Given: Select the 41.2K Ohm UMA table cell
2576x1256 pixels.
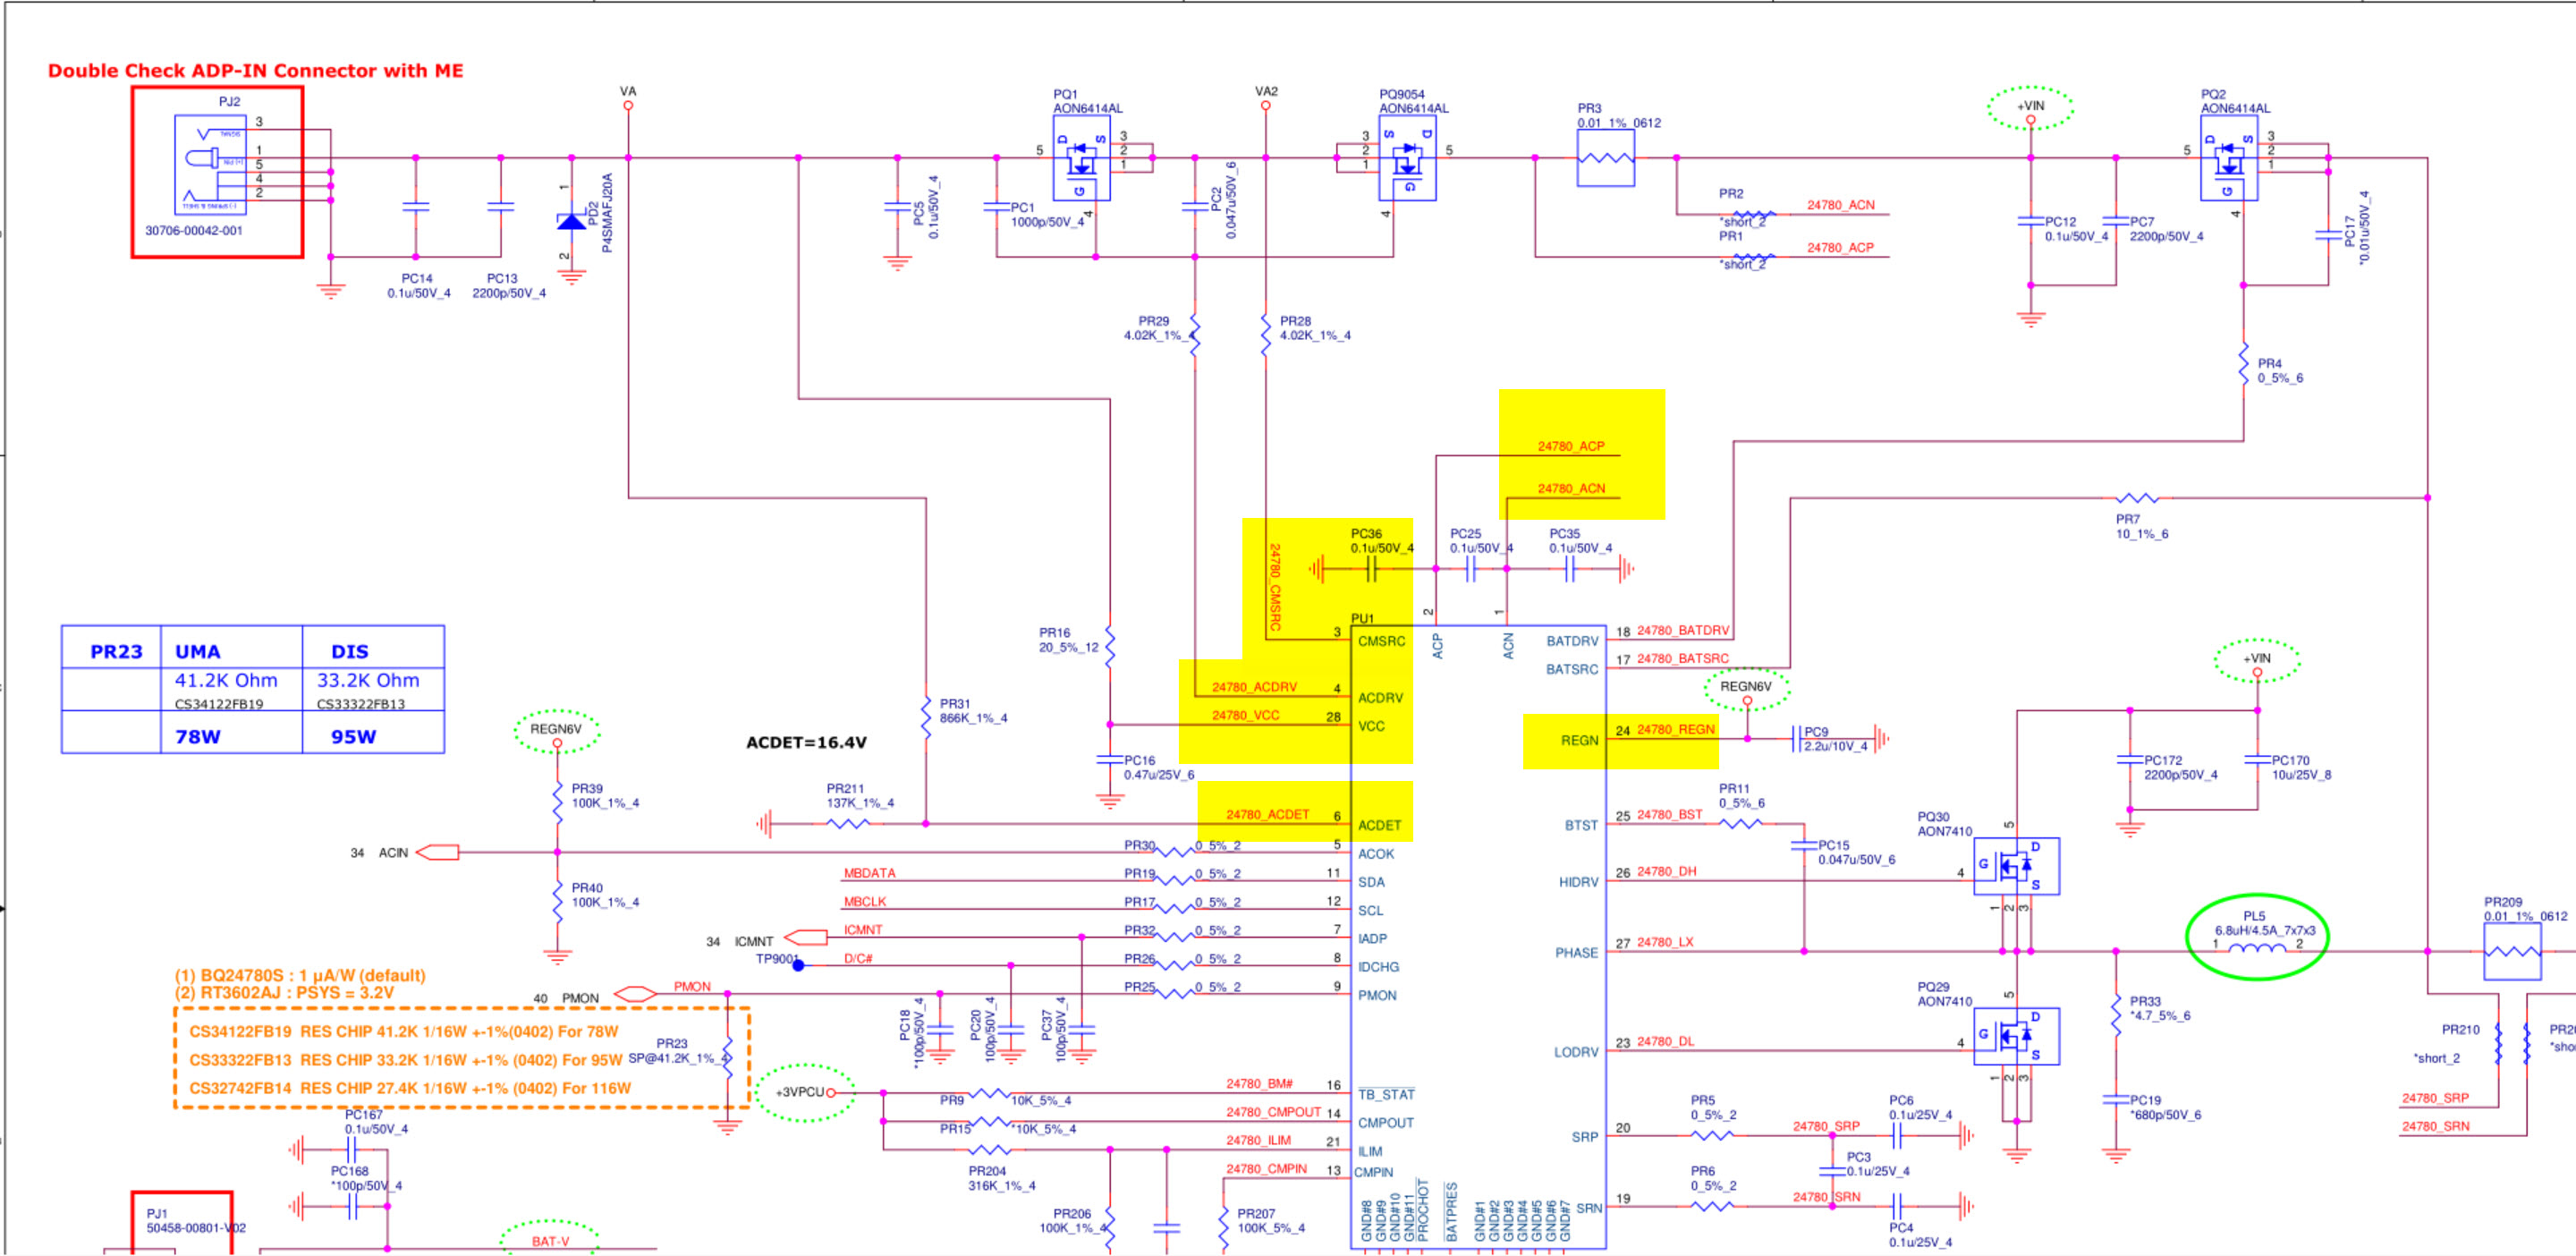Looking at the screenshot, I should click(226, 680).
